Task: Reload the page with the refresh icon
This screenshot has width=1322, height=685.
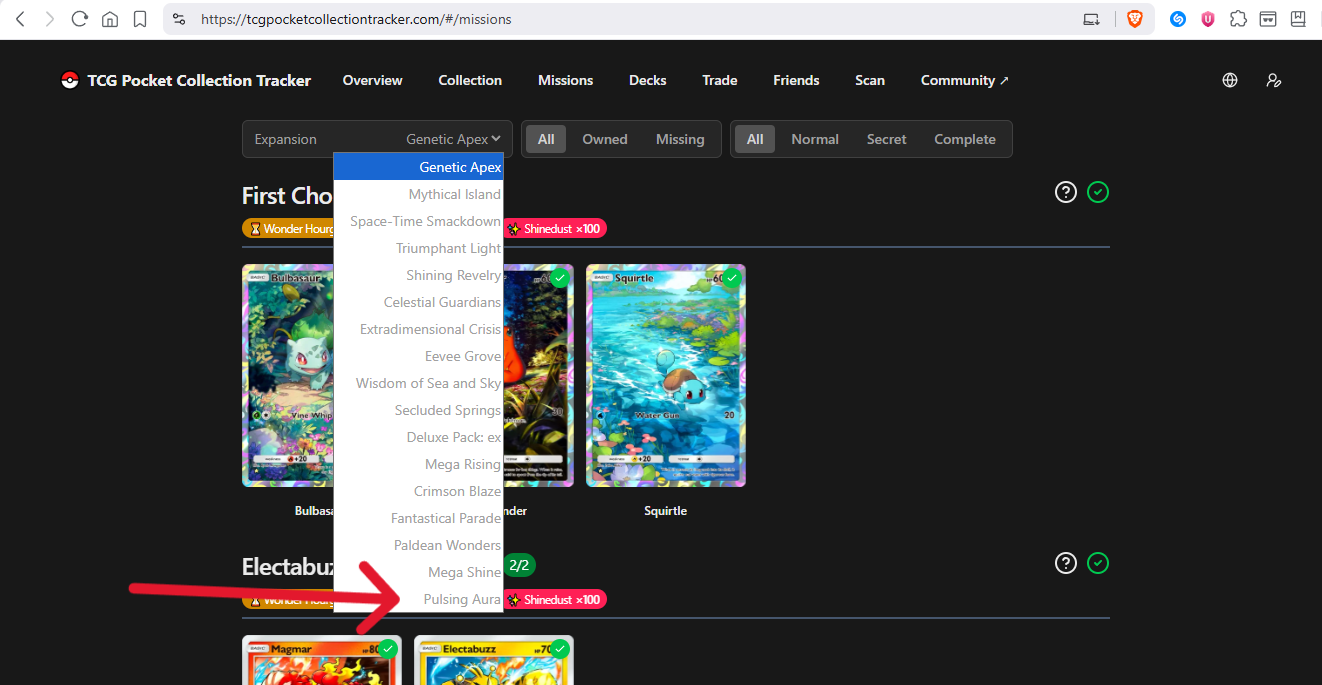Action: point(80,19)
